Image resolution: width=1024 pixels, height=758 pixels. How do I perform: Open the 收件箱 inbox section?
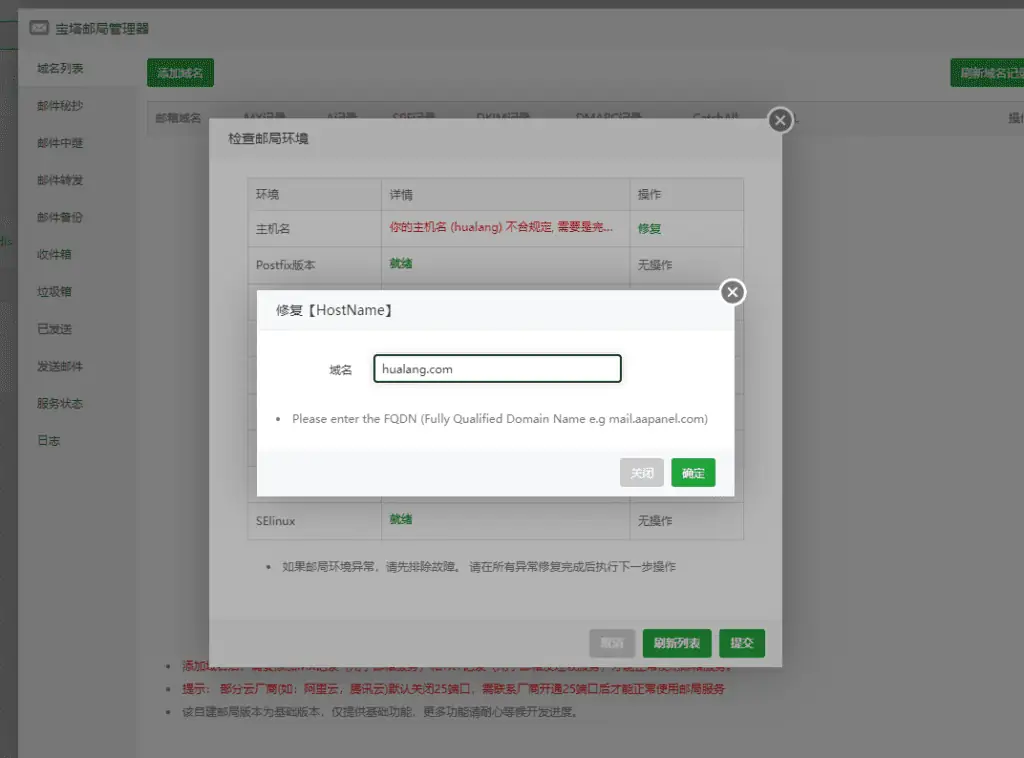(56, 254)
